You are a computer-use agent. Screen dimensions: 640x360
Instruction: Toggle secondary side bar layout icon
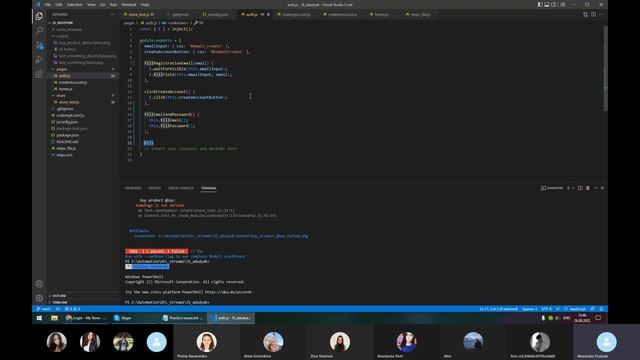click(553, 4)
